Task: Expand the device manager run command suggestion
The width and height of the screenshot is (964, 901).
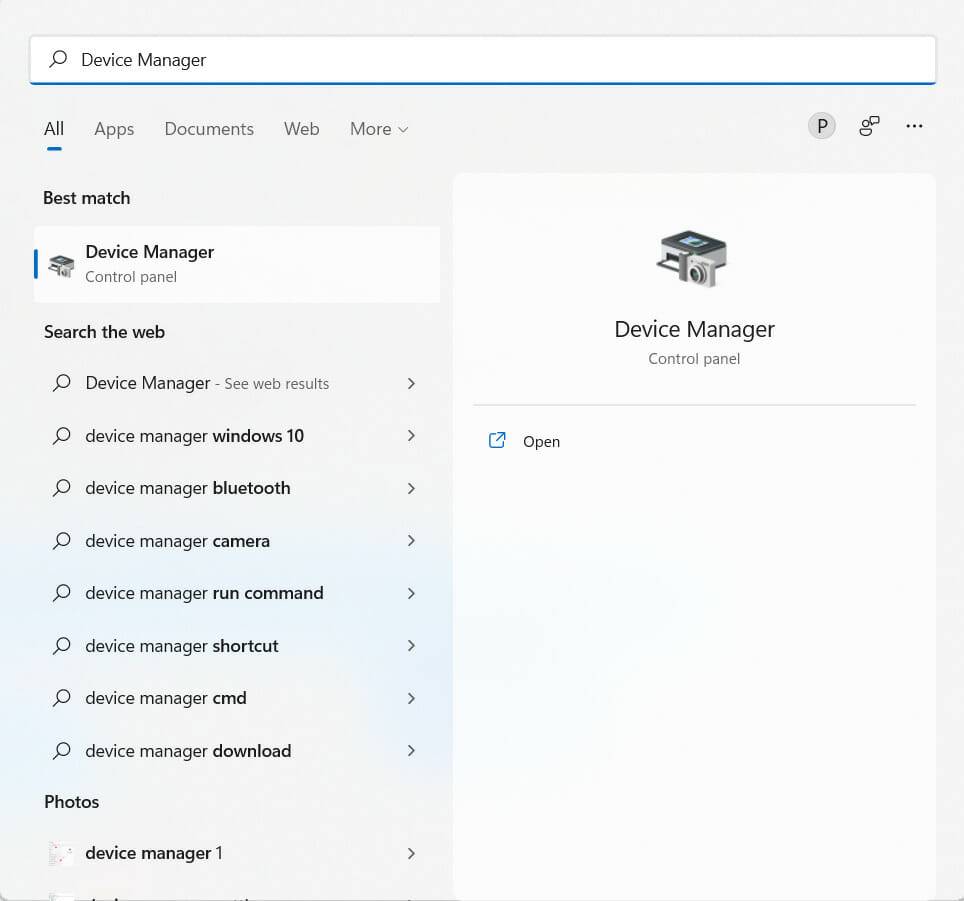Action: tap(203, 593)
